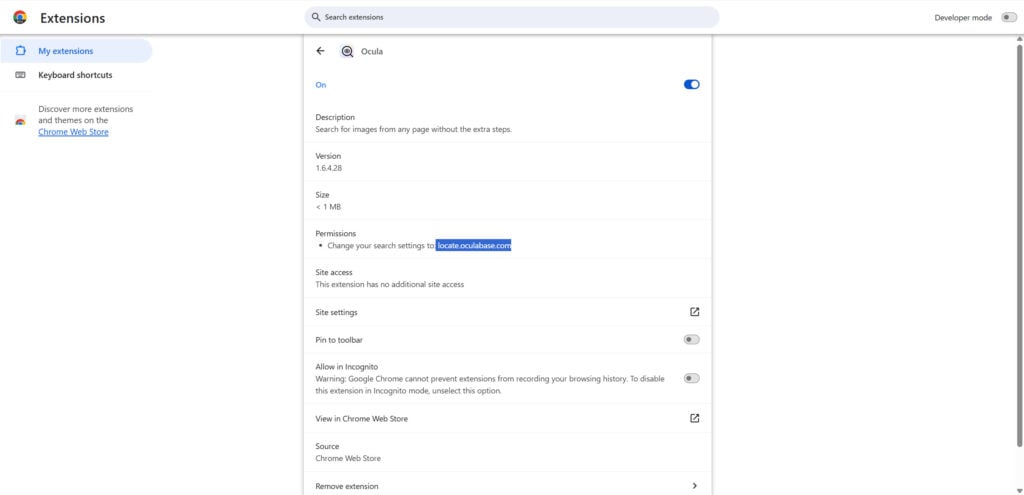The width and height of the screenshot is (1024, 495).
Task: Open the Chrome Web Store link
Action: [73, 132]
